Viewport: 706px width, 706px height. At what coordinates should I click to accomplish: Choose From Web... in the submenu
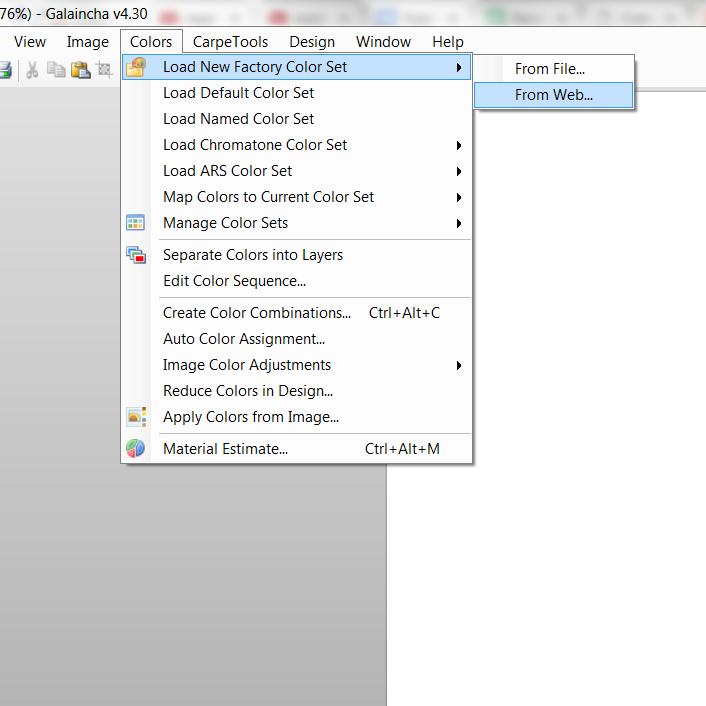point(553,95)
